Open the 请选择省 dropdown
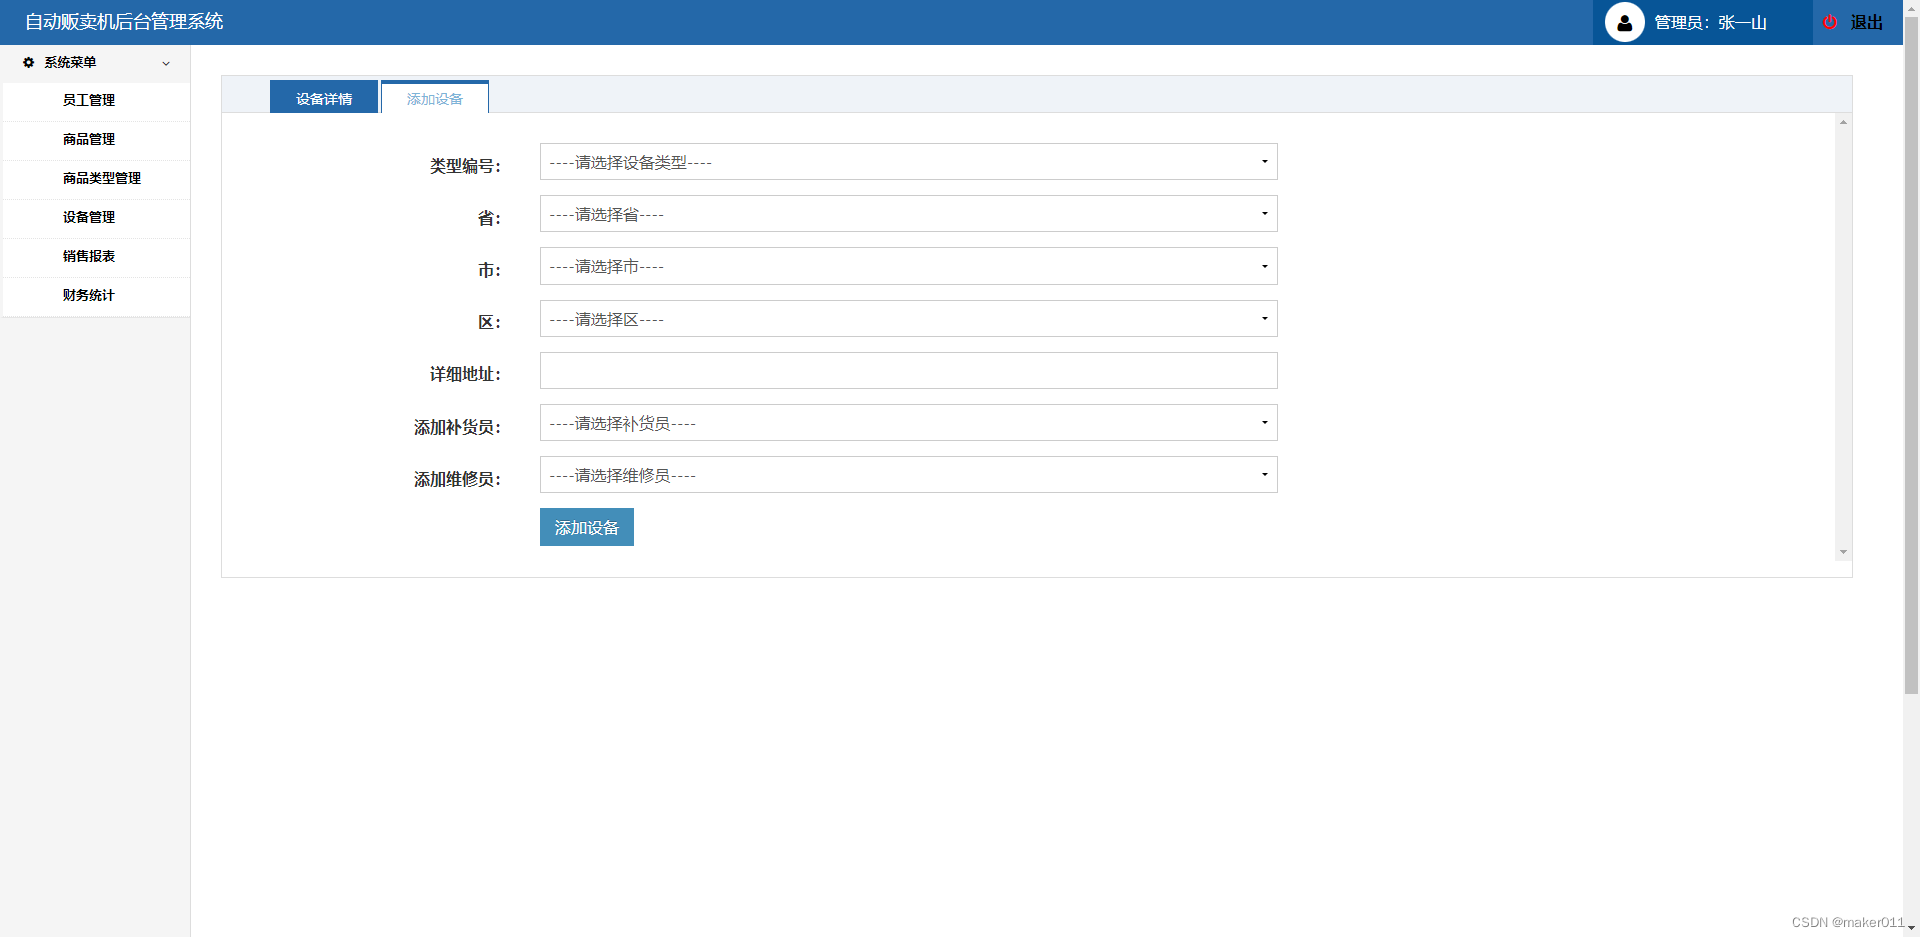The width and height of the screenshot is (1920, 937). click(908, 214)
